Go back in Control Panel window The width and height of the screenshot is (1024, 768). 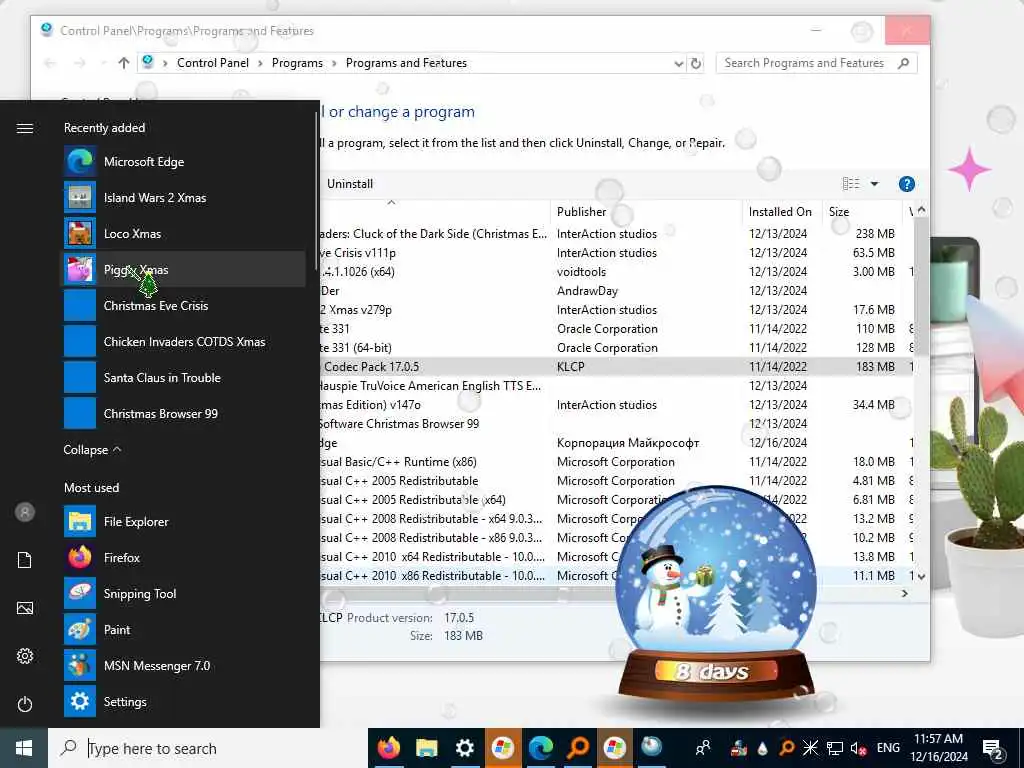[x=50, y=63]
